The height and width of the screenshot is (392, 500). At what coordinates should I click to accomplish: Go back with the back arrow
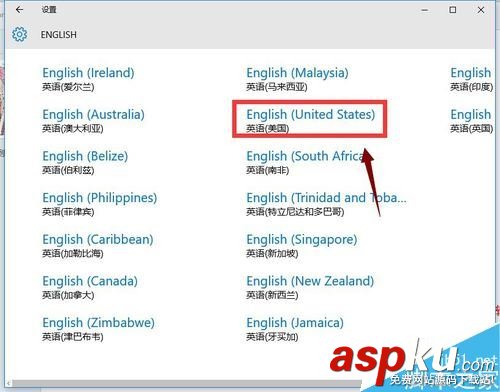click(19, 10)
